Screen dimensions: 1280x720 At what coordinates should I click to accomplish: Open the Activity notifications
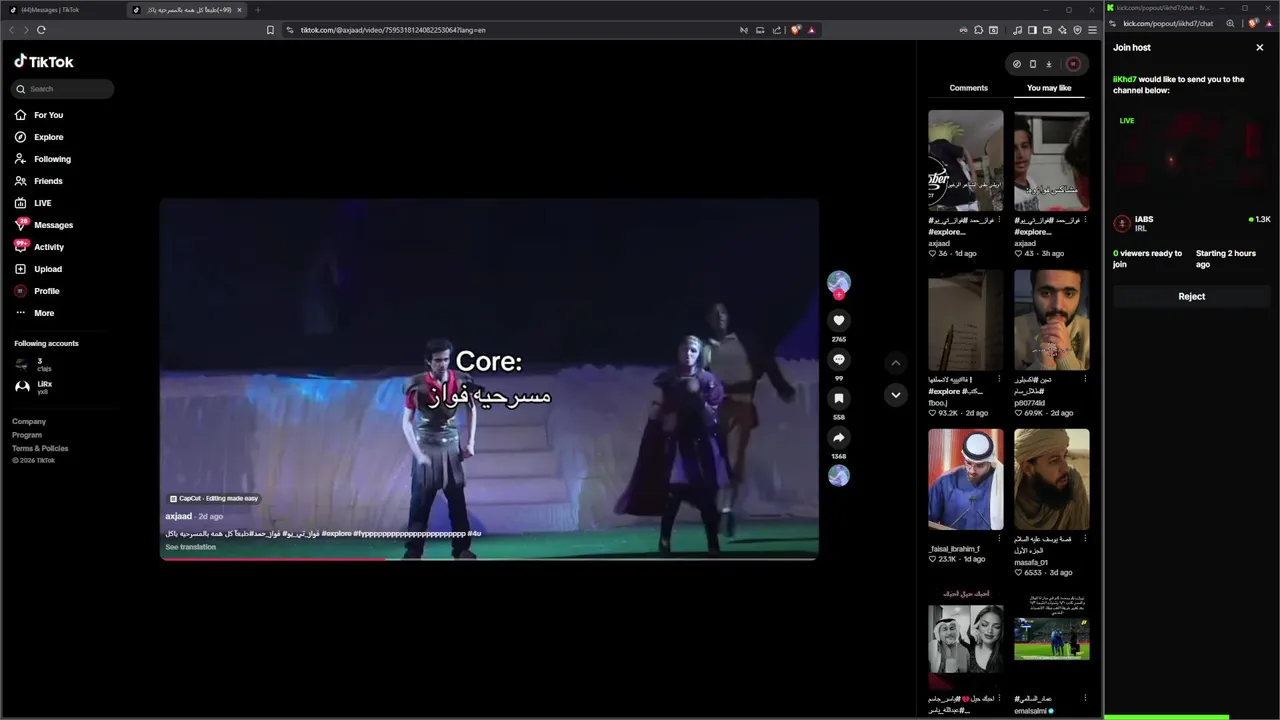(x=40, y=247)
